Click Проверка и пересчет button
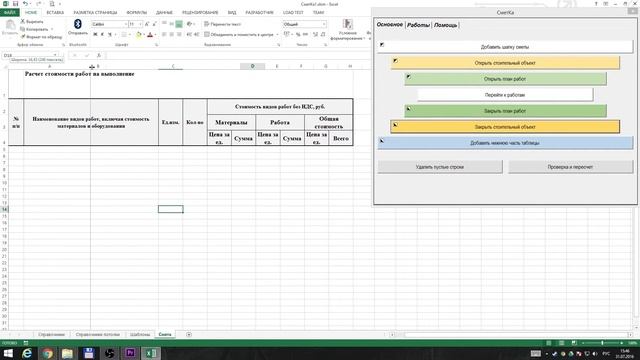The image size is (640, 360). (x=570, y=167)
